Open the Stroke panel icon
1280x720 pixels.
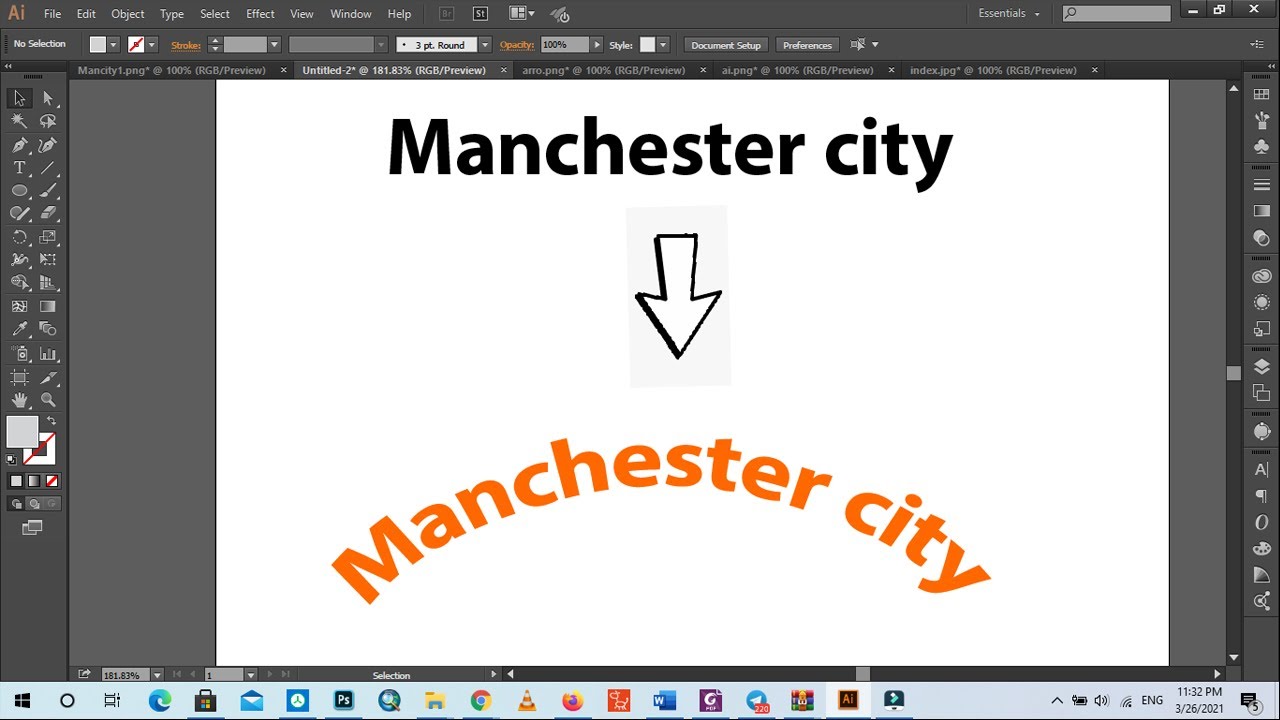1261,185
